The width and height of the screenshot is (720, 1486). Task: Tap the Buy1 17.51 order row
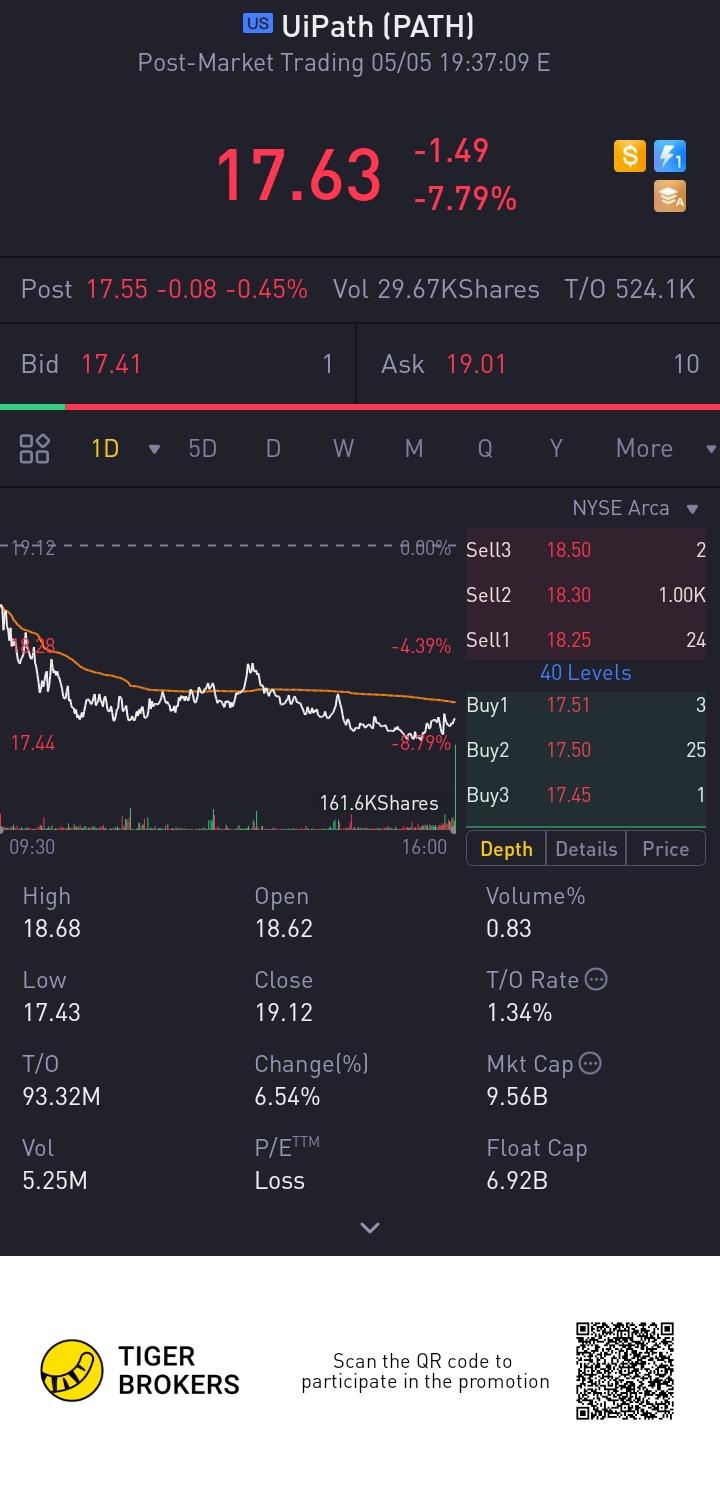point(586,705)
